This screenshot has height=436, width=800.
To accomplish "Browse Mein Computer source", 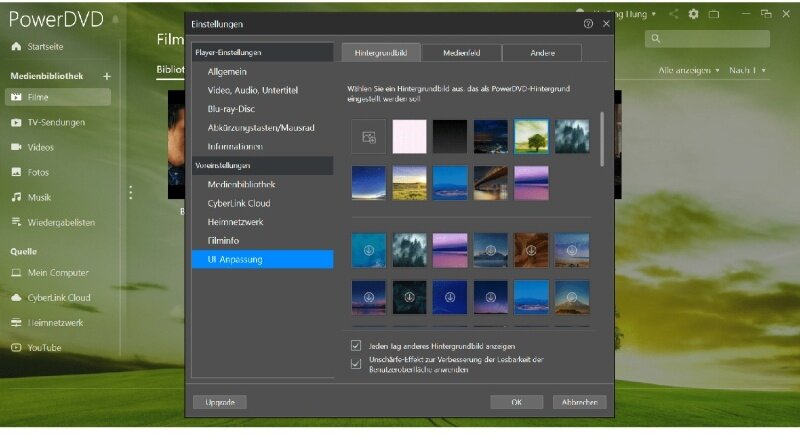I will (x=58, y=273).
